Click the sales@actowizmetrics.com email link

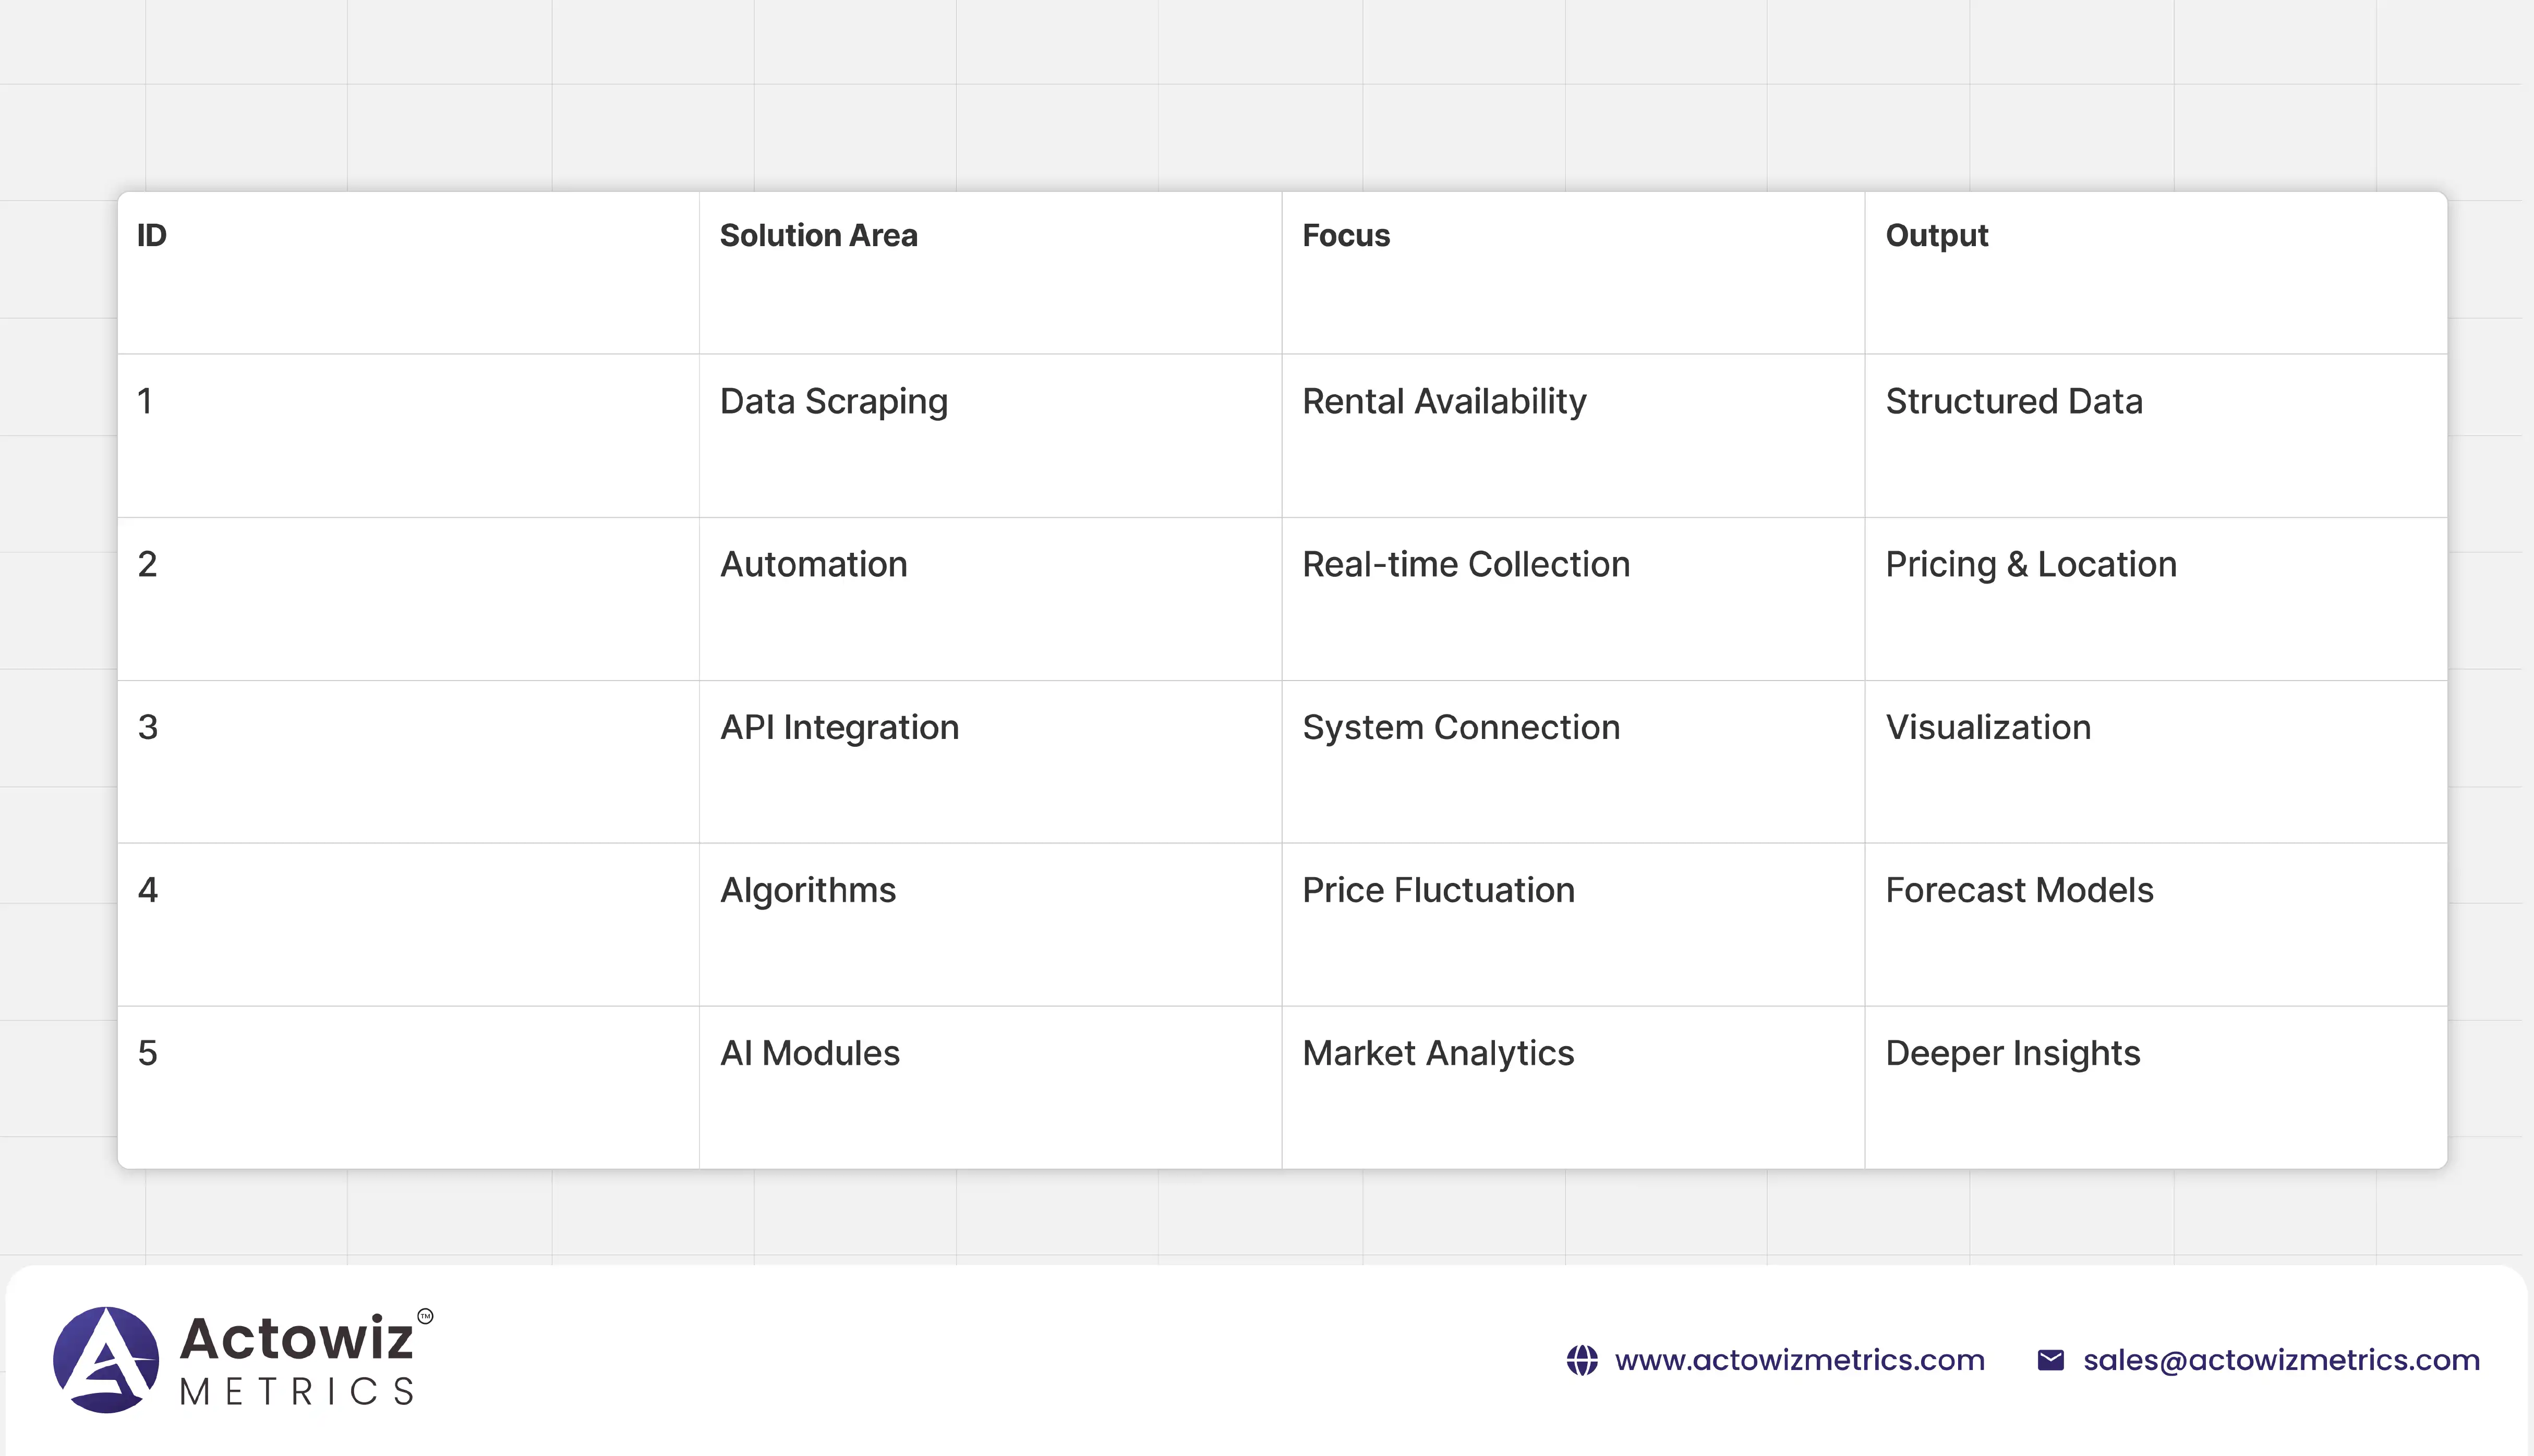point(2281,1360)
